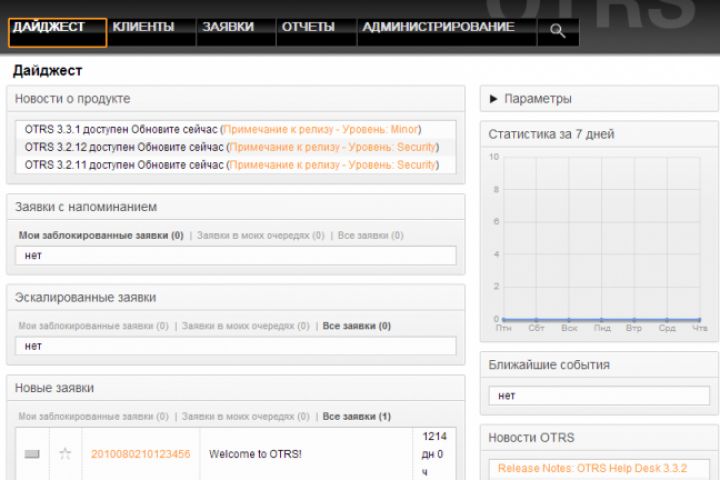
Task: Click the Ближайшие события panel header
Action: pyautogui.click(x=599, y=365)
